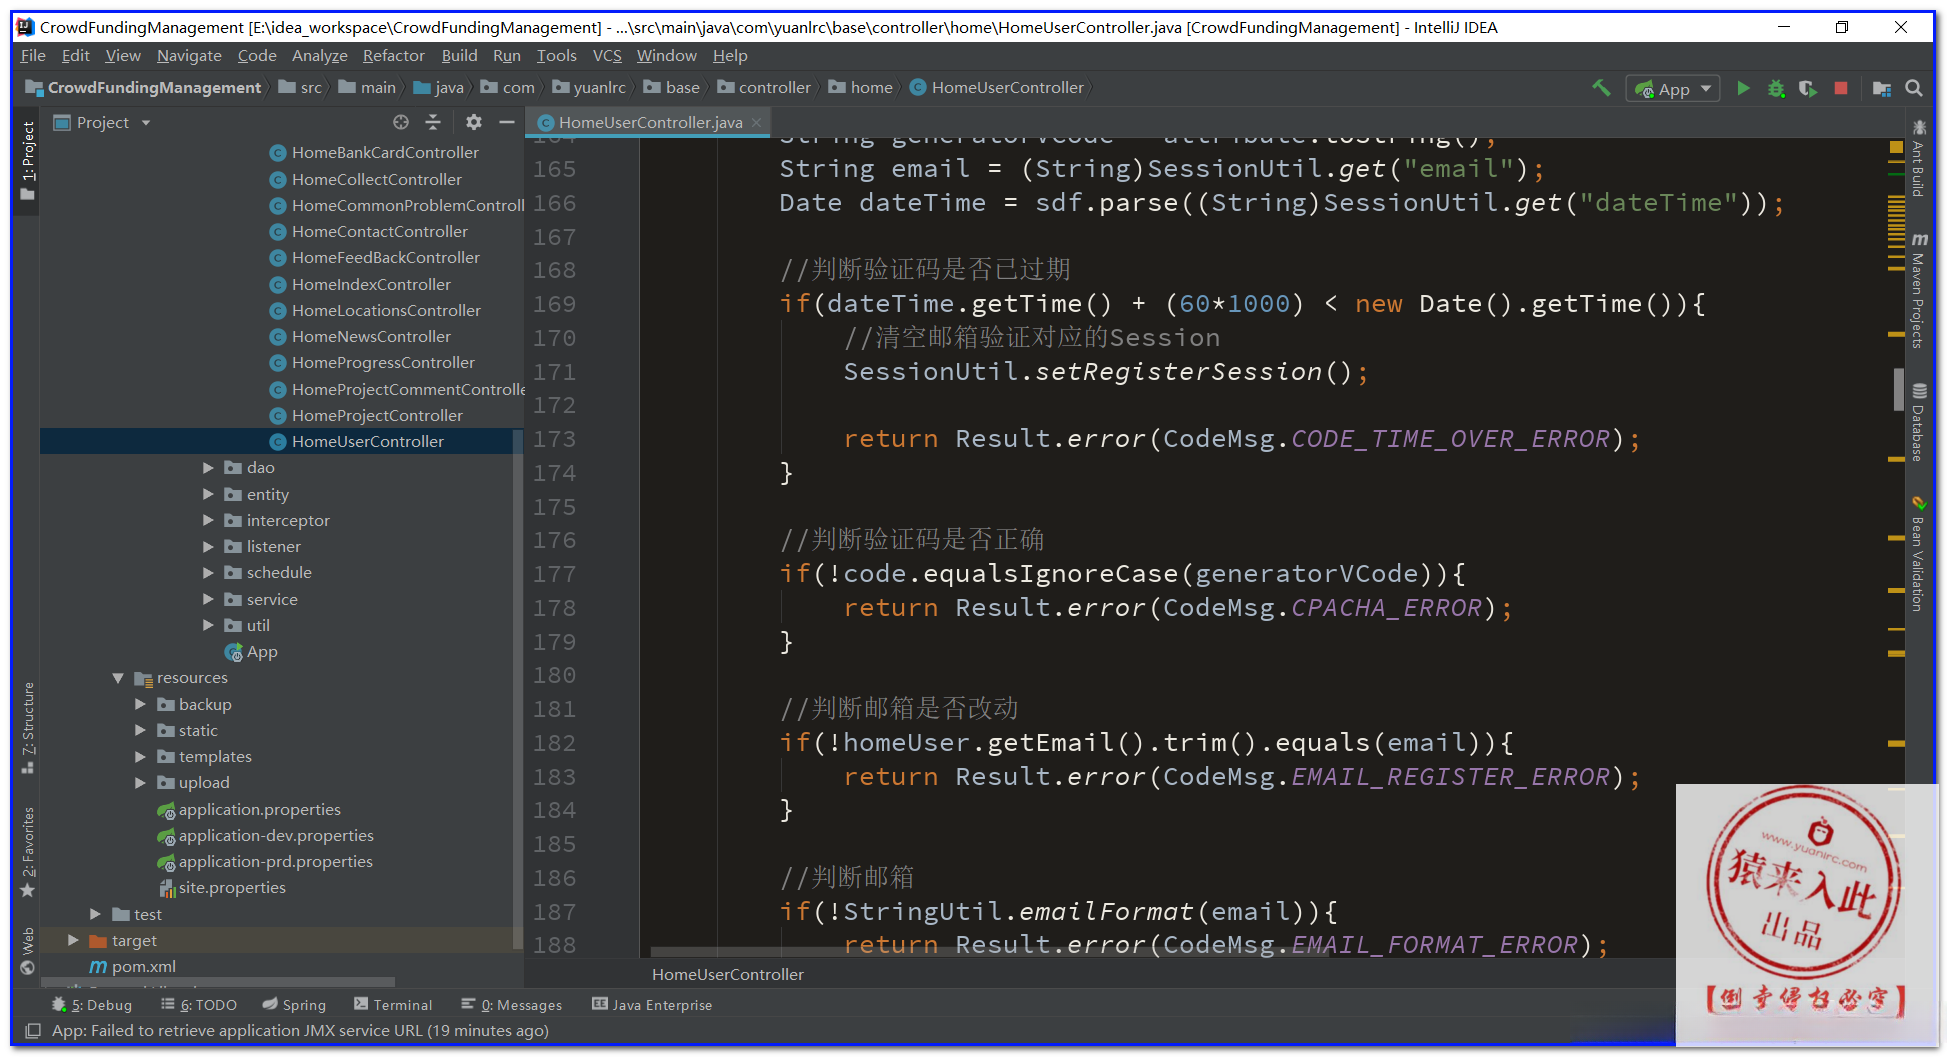Collapse the resources folder

click(118, 678)
